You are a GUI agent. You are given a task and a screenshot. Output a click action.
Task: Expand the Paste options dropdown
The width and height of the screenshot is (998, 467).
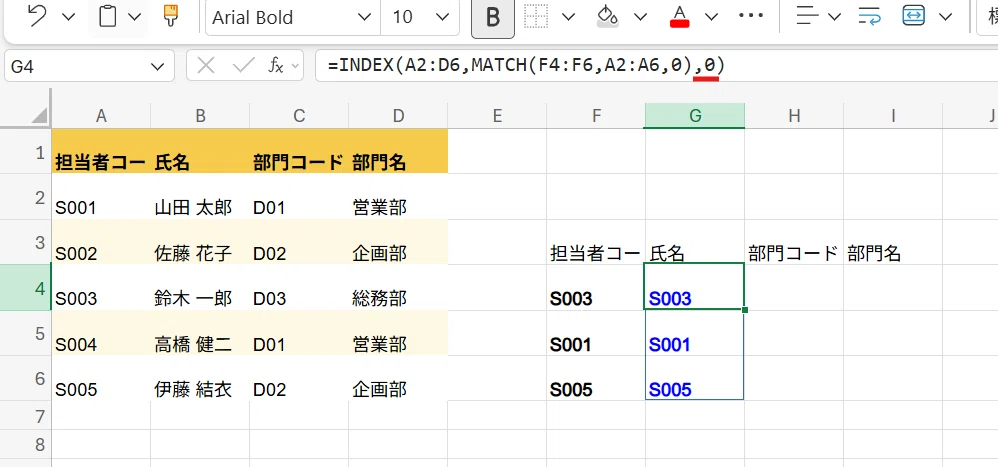tap(135, 17)
